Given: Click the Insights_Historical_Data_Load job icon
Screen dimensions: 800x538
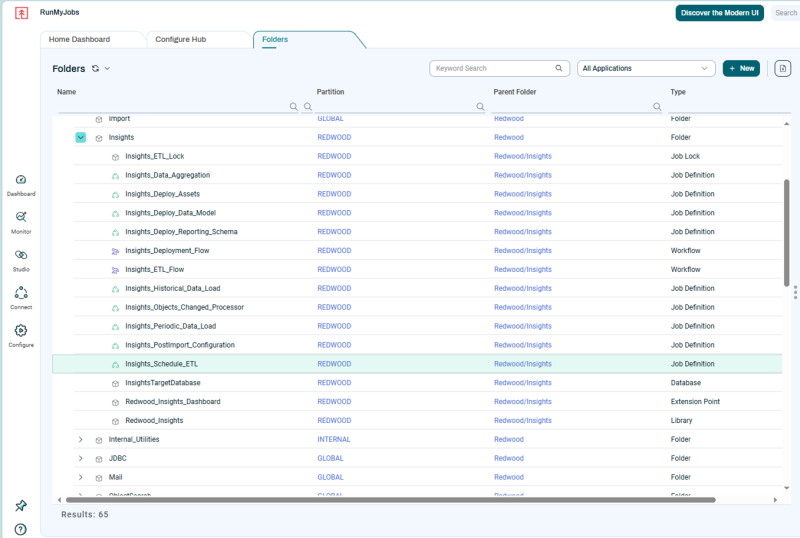Looking at the screenshot, I should click(115, 289).
